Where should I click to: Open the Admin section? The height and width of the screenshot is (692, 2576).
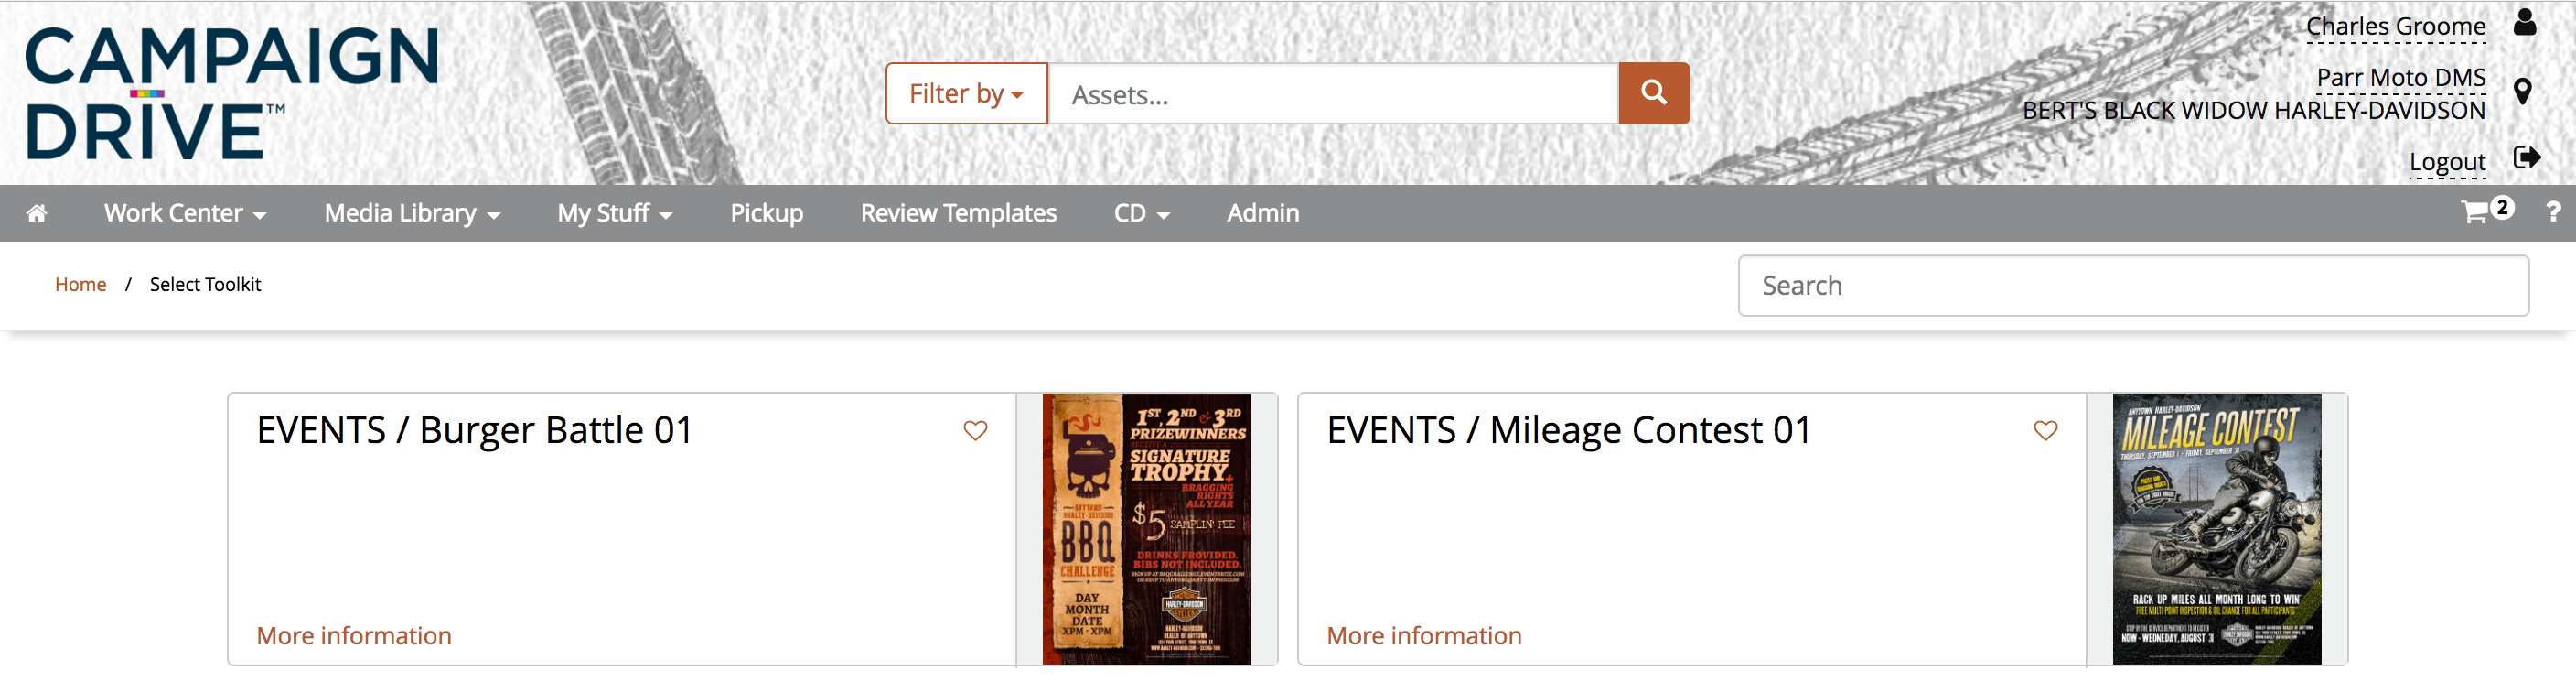1263,213
